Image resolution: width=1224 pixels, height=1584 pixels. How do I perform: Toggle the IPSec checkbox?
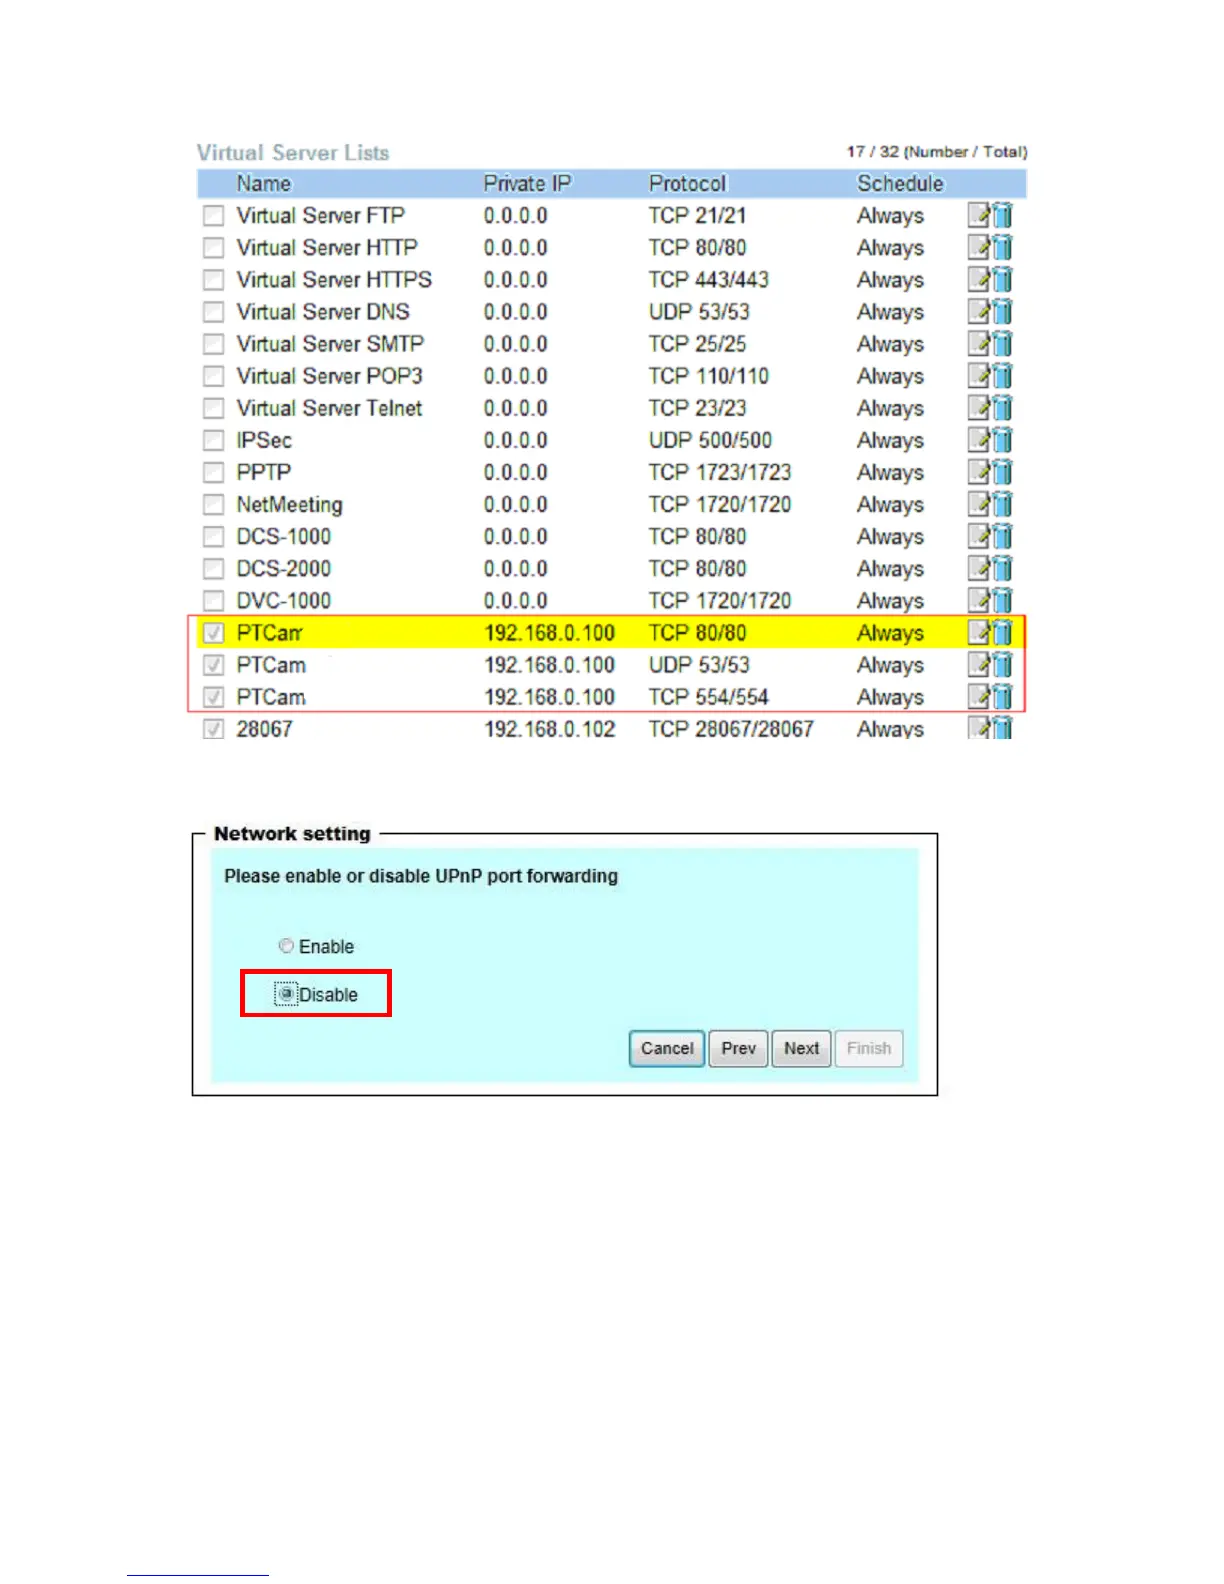[x=213, y=439]
